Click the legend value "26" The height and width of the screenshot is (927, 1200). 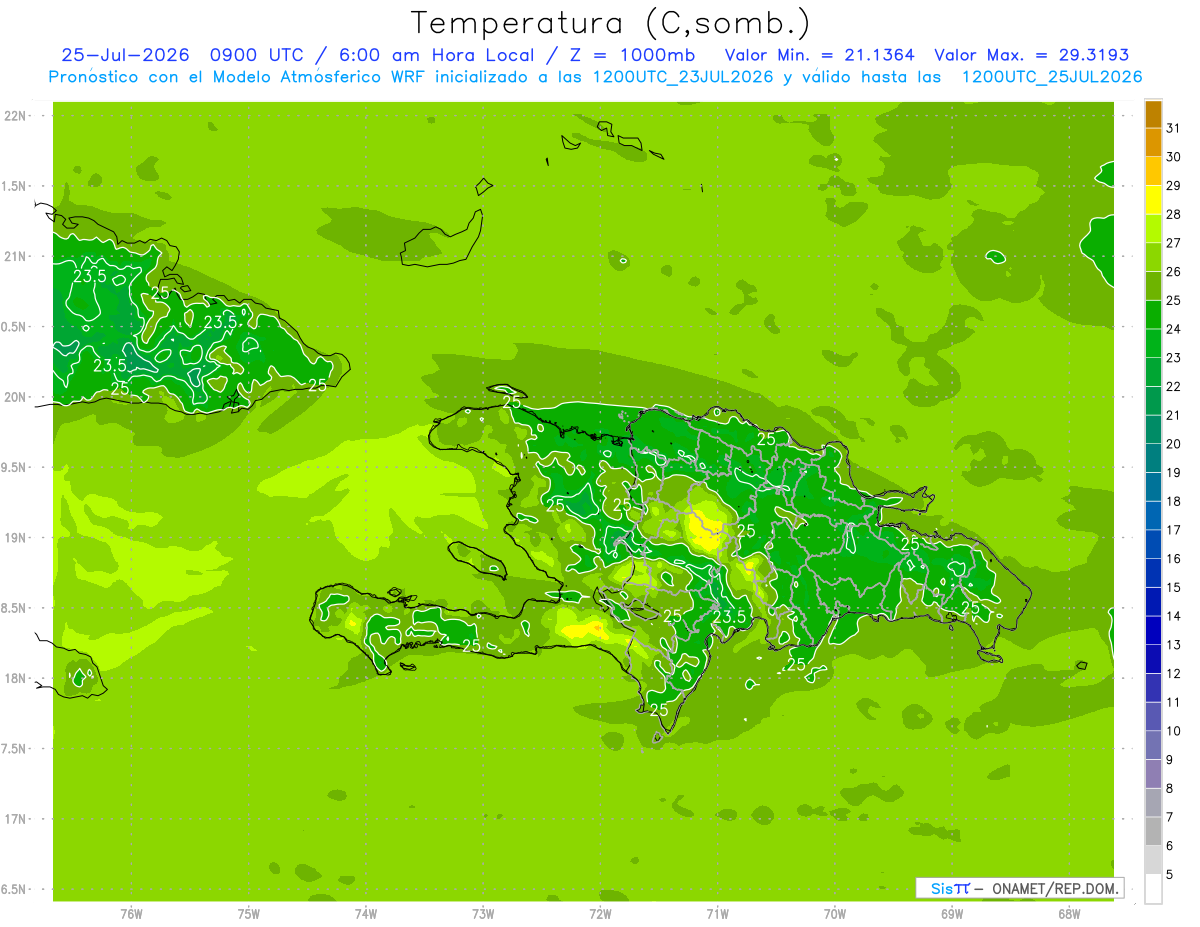(x=1173, y=272)
